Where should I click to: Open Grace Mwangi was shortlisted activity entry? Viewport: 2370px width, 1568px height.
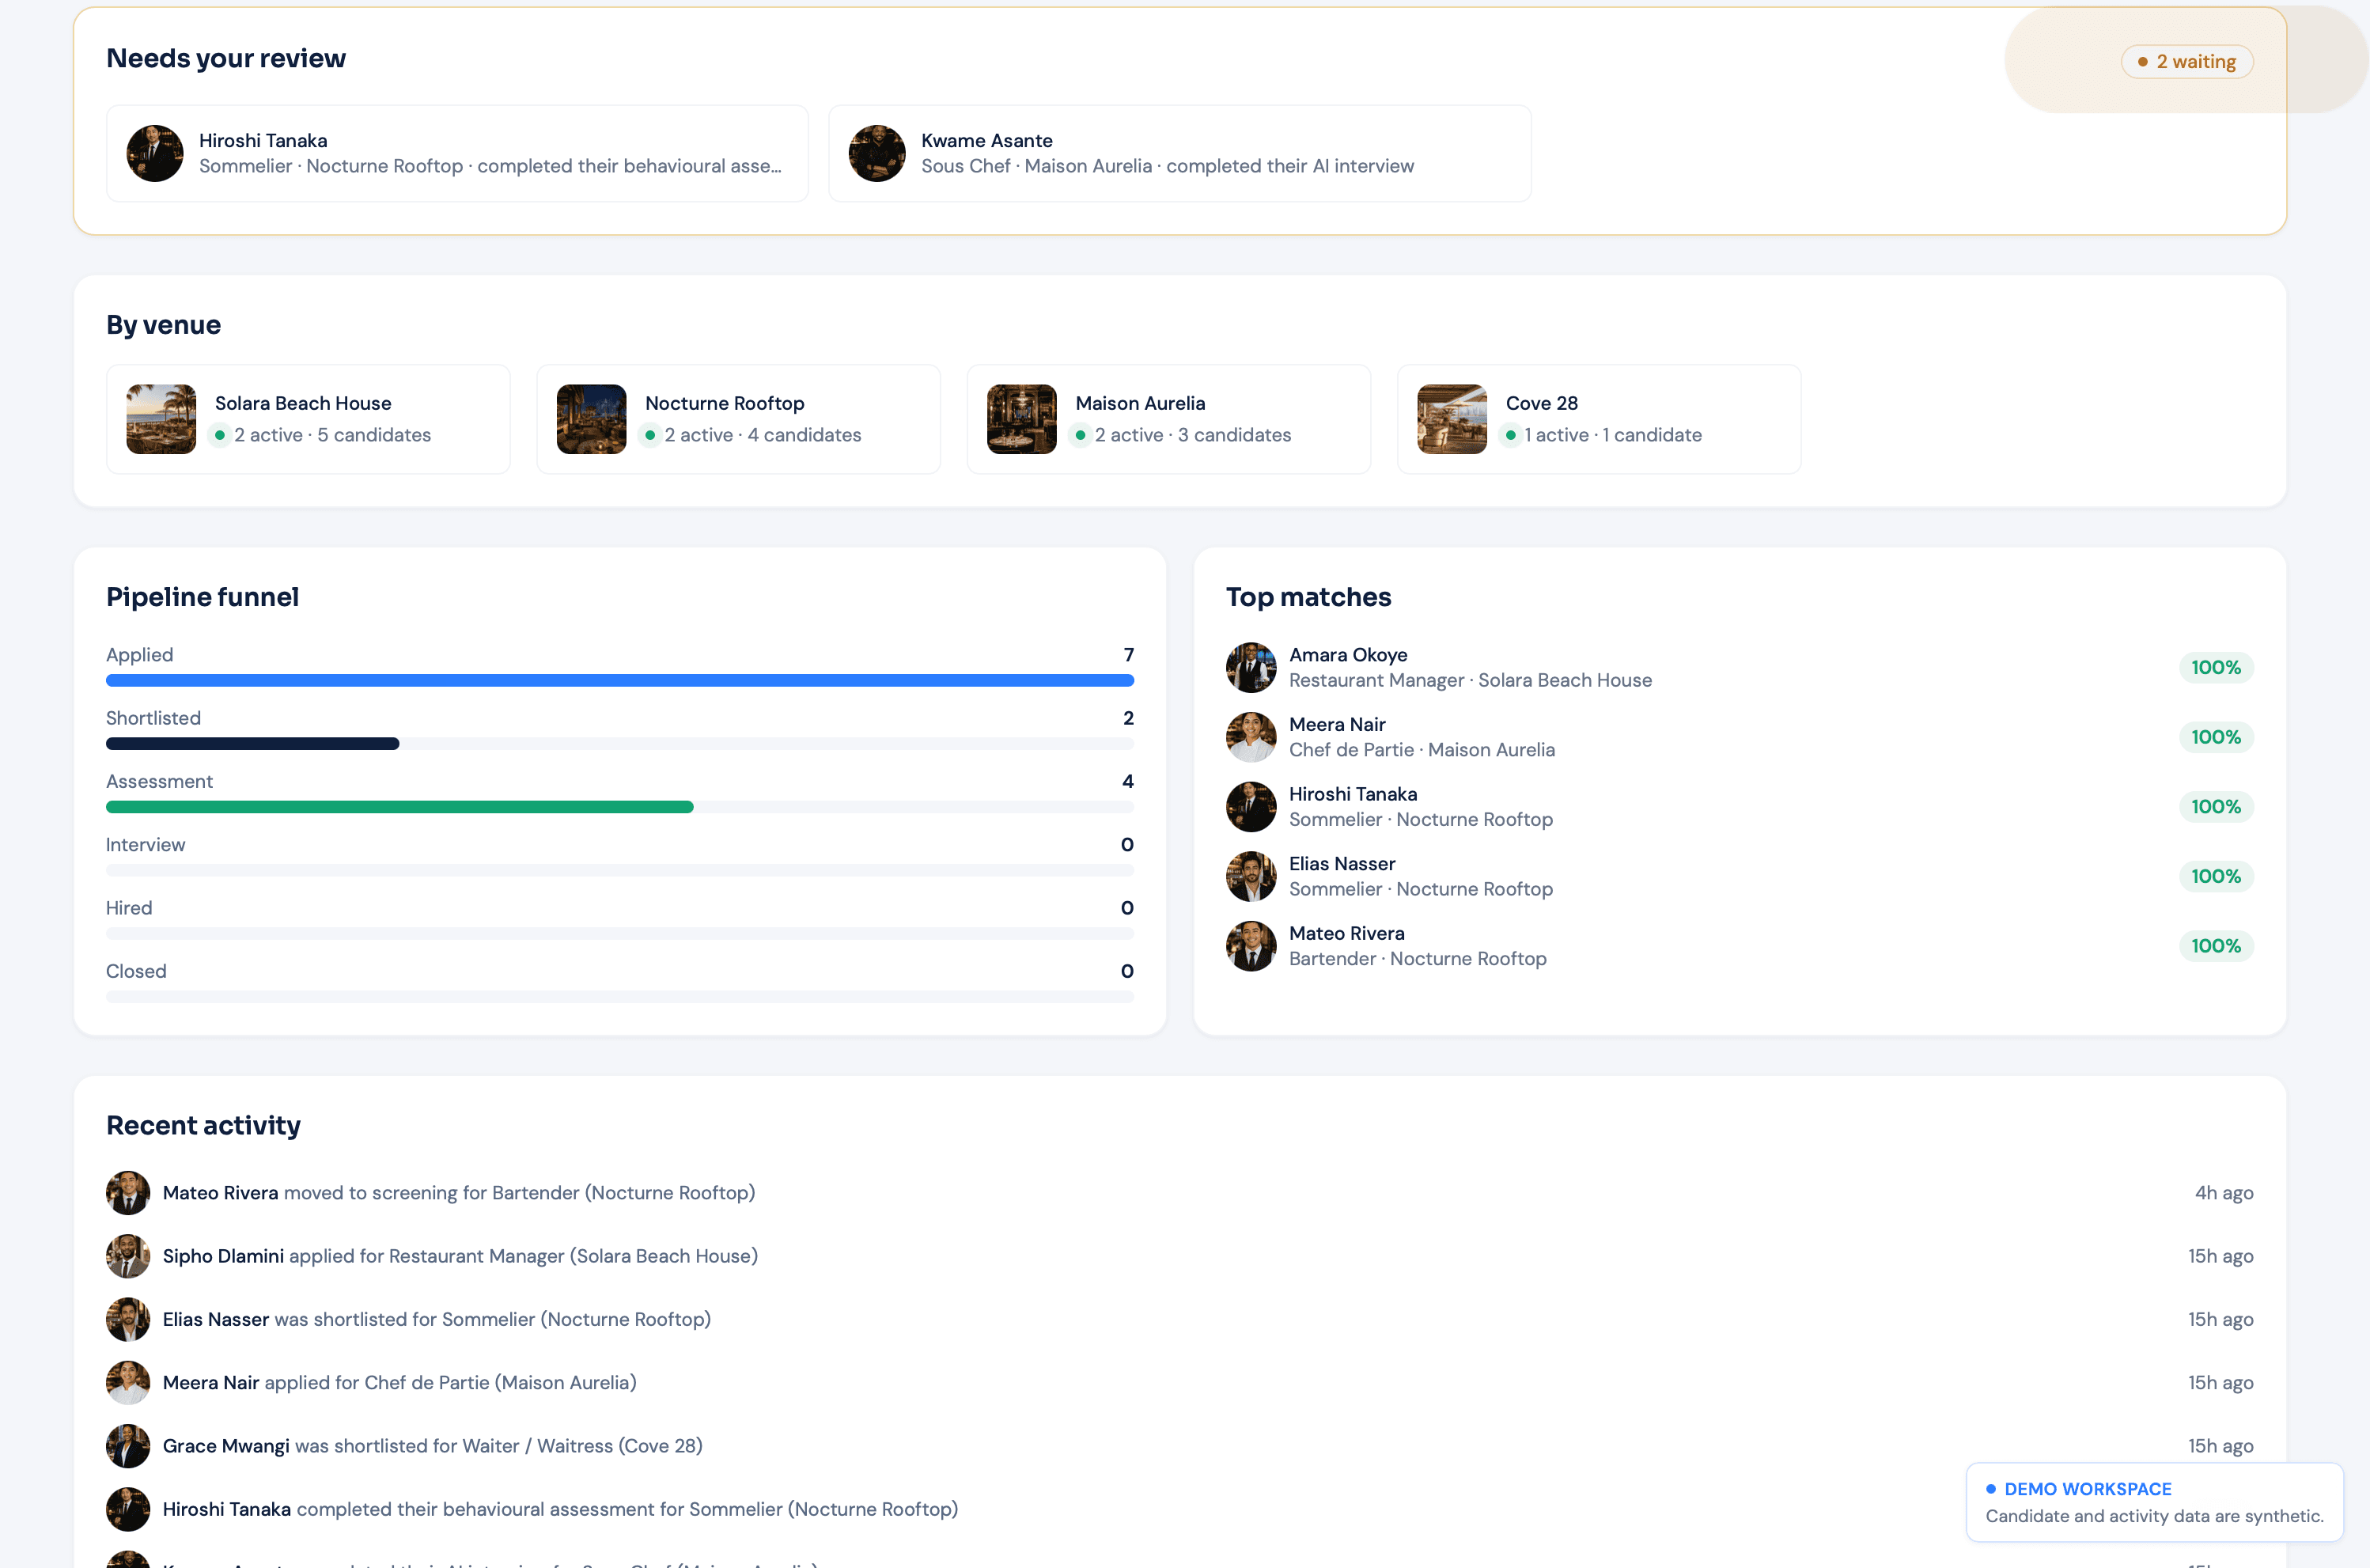(1179, 1446)
